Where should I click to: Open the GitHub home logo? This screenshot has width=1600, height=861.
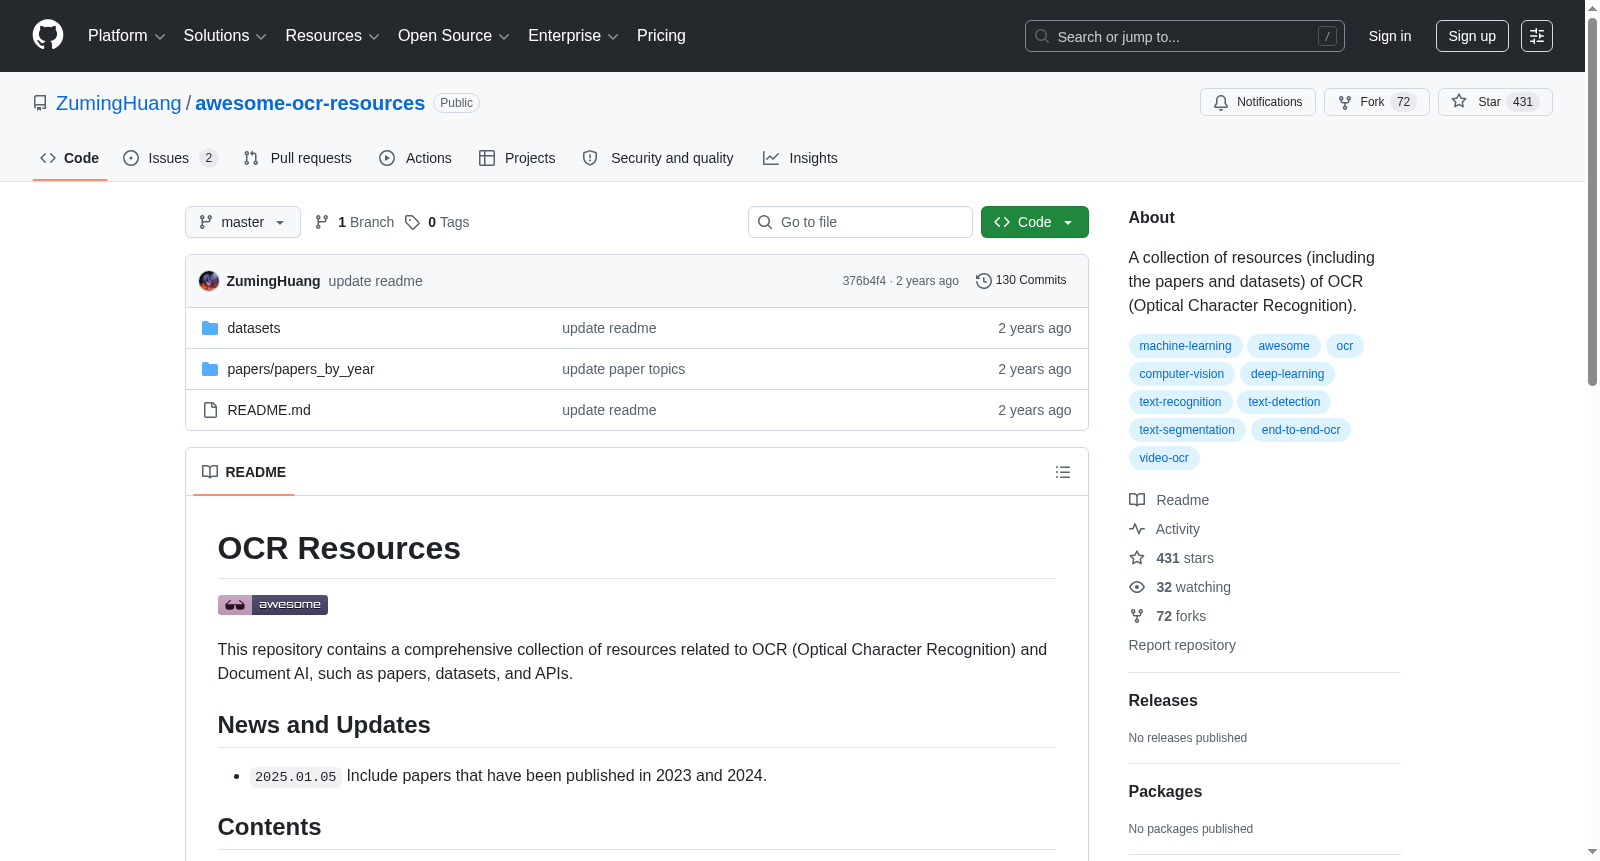click(48, 35)
